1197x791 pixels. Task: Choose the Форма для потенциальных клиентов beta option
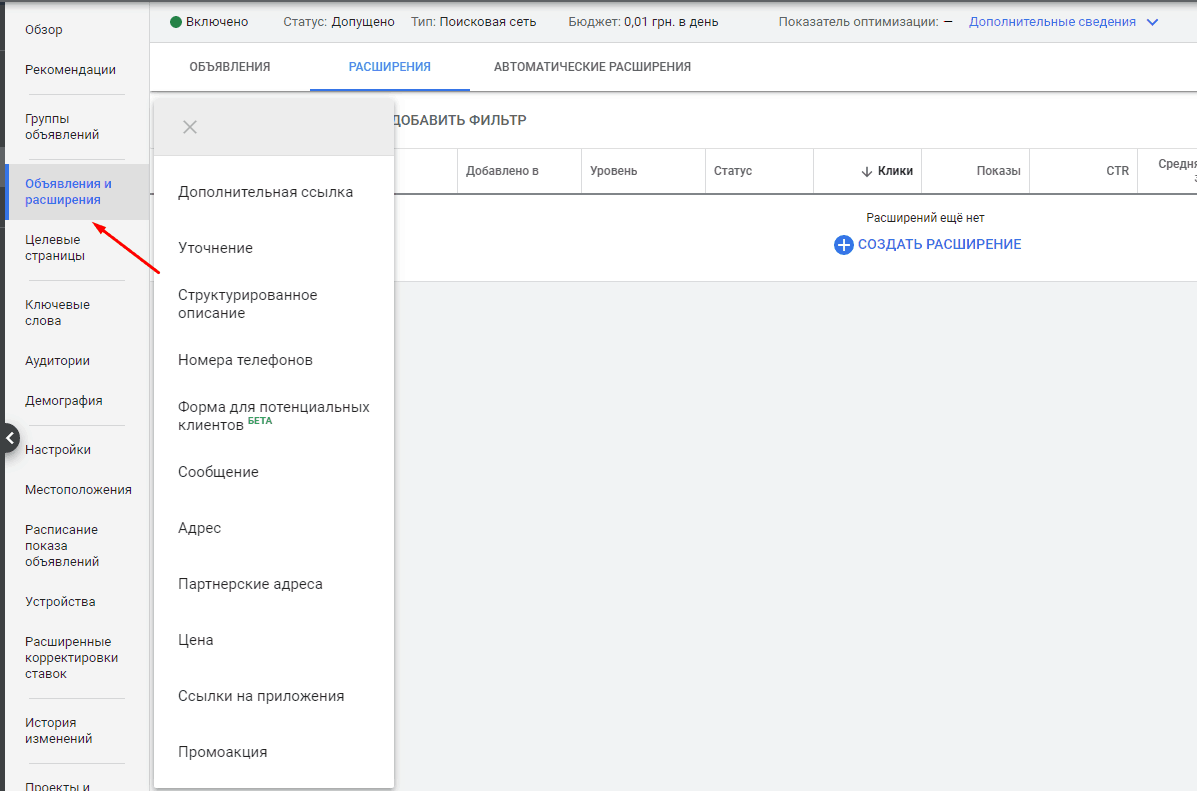coord(274,415)
